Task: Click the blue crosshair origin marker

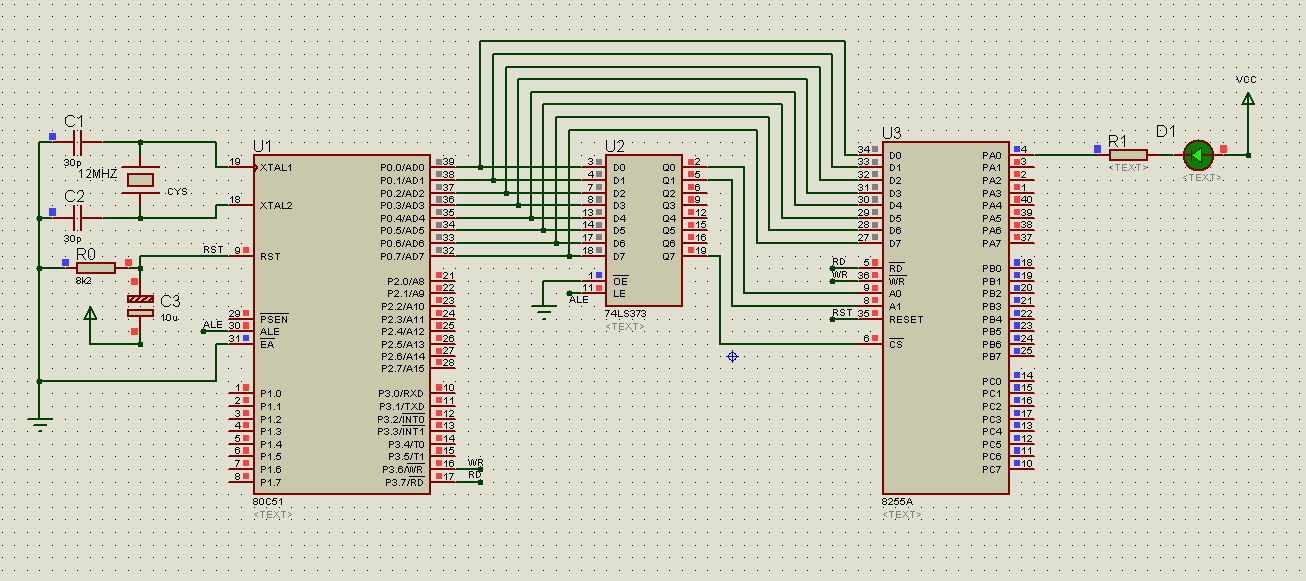Action: point(732,356)
